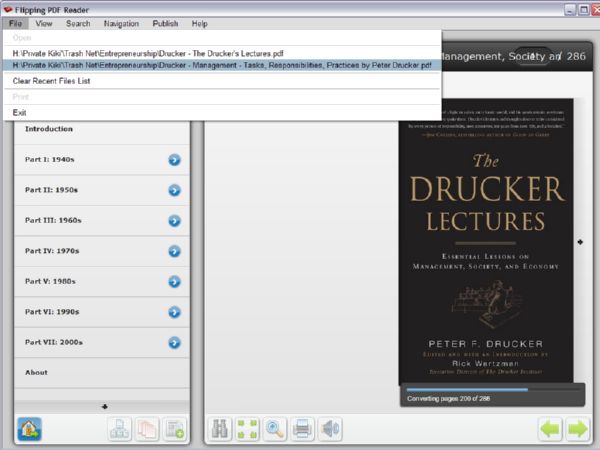Minimize the Flipping PDF Reader window
Viewport: 600px width, 450px height.
pyautogui.click(x=570, y=10)
